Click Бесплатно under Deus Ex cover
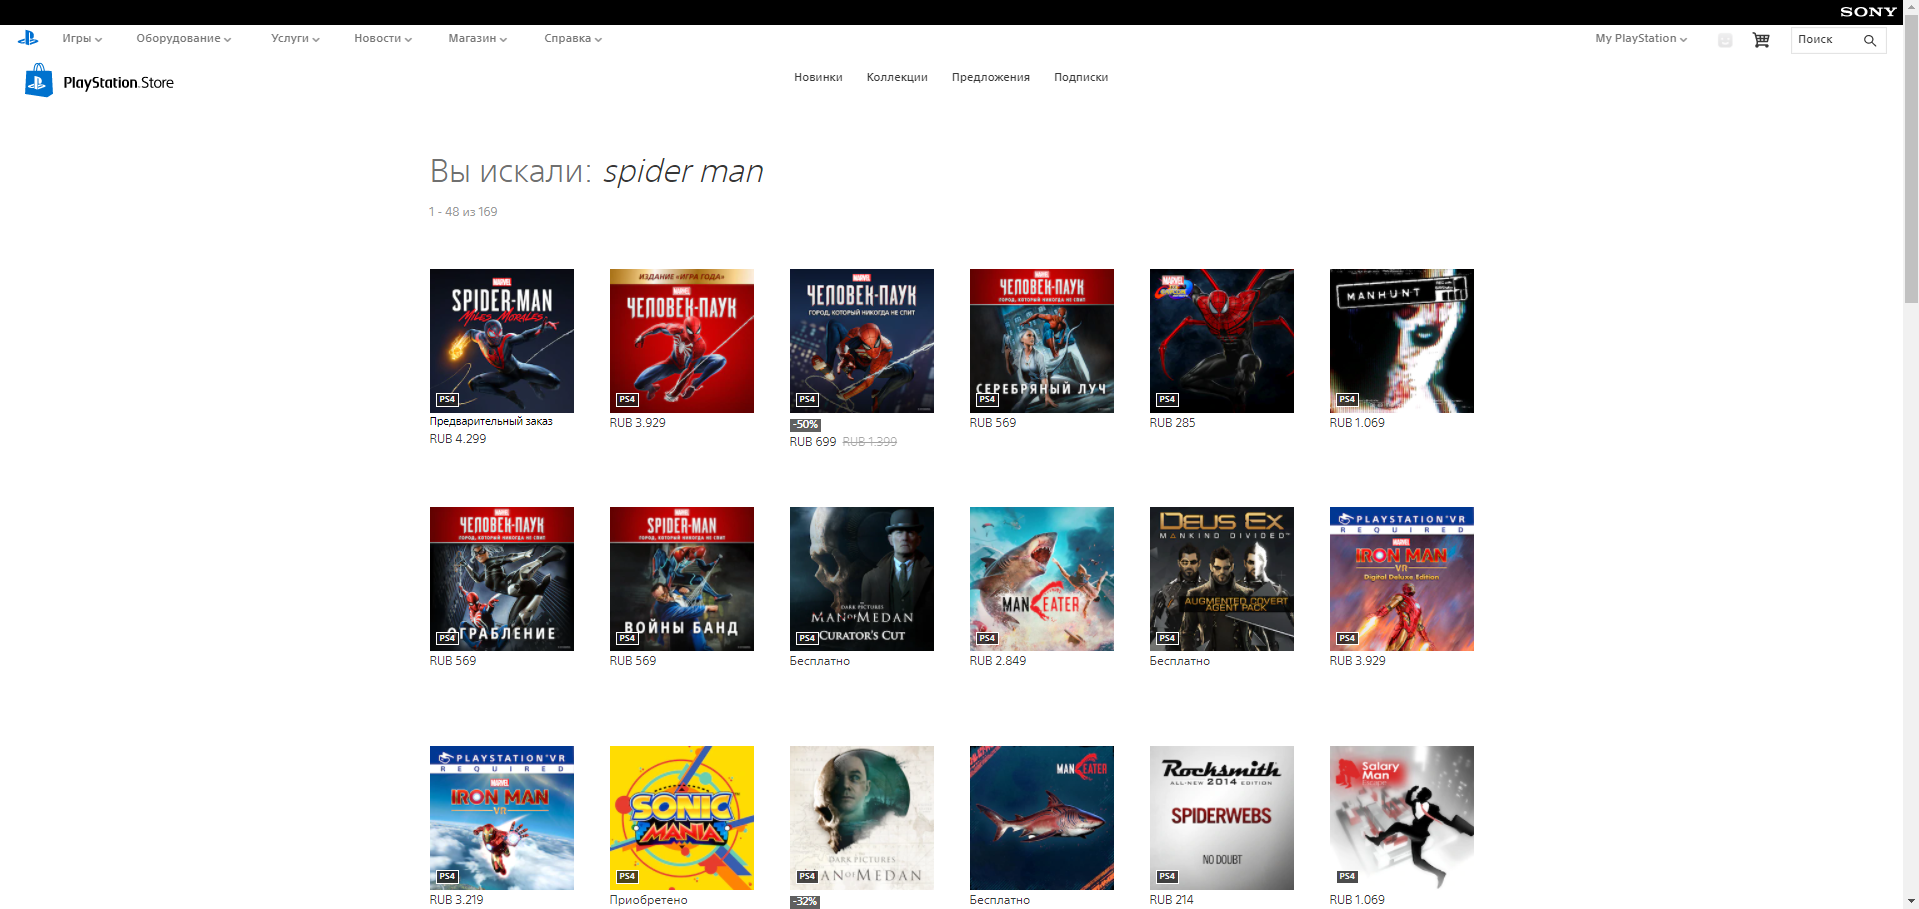1919x909 pixels. [x=1180, y=661]
